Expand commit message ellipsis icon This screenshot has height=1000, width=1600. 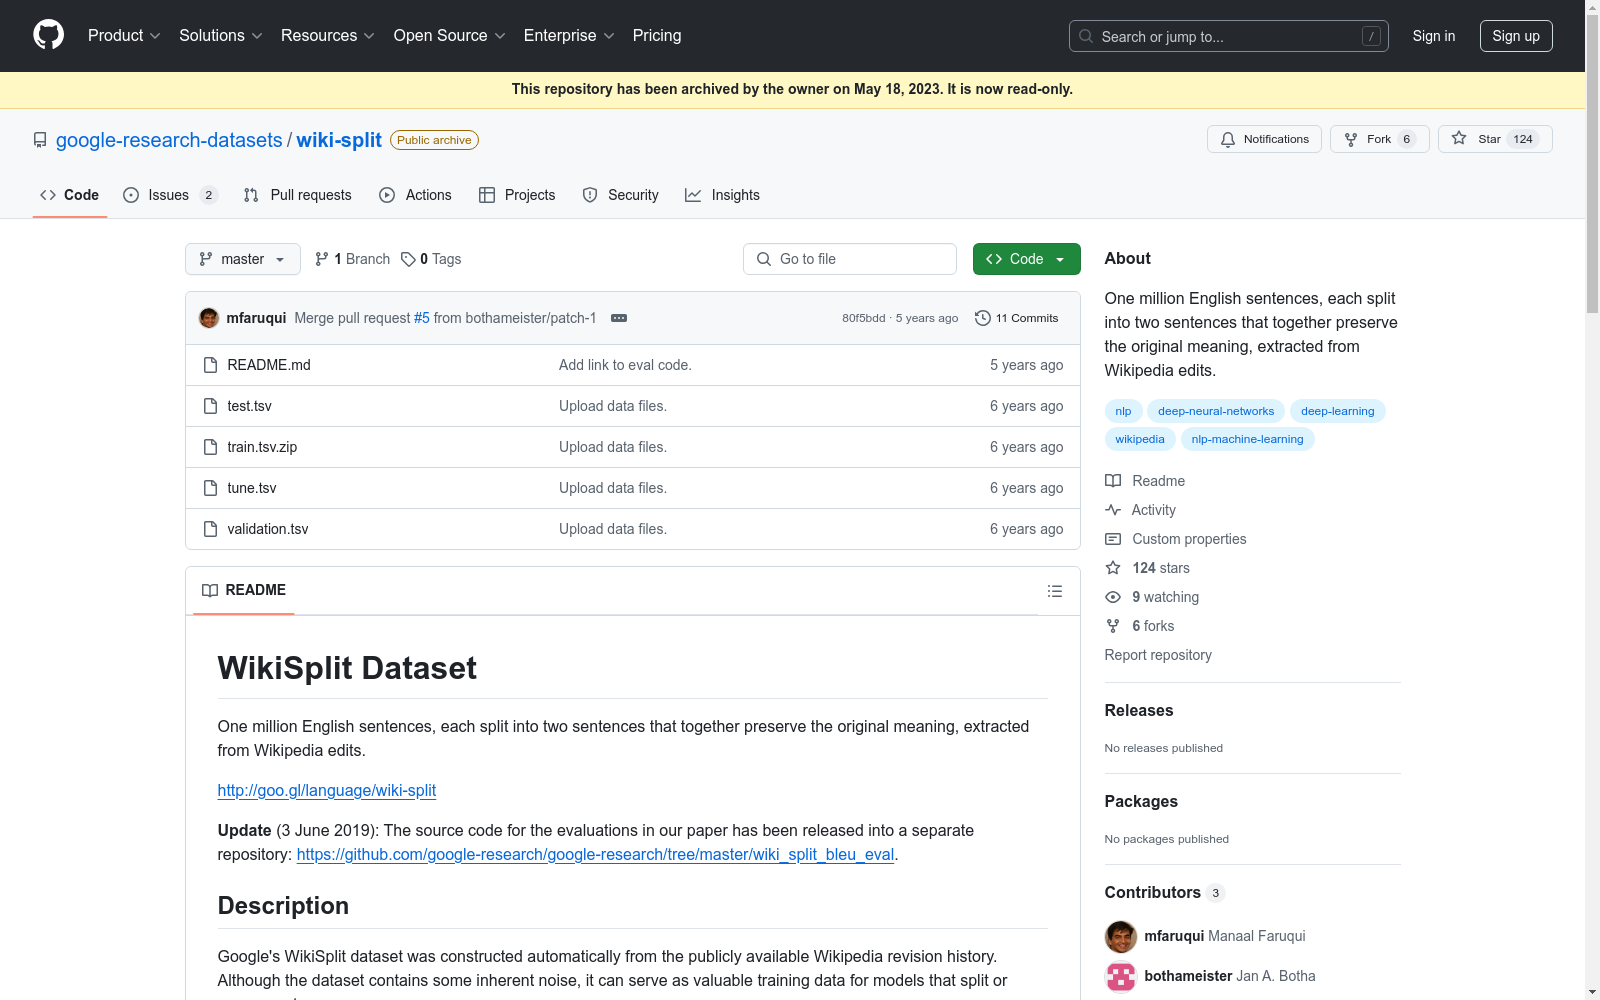pyautogui.click(x=619, y=318)
